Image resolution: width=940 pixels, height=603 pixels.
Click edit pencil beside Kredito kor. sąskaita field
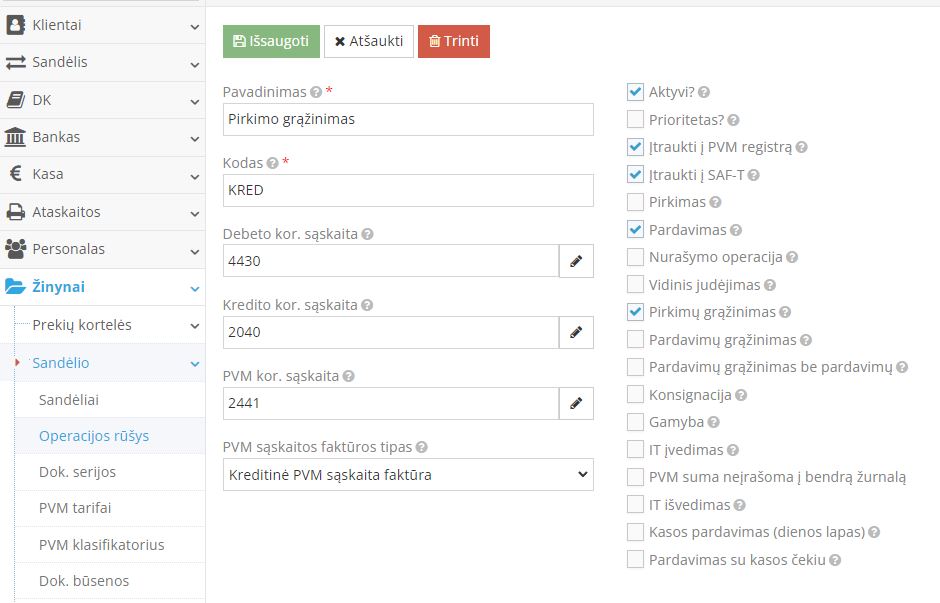tap(576, 332)
